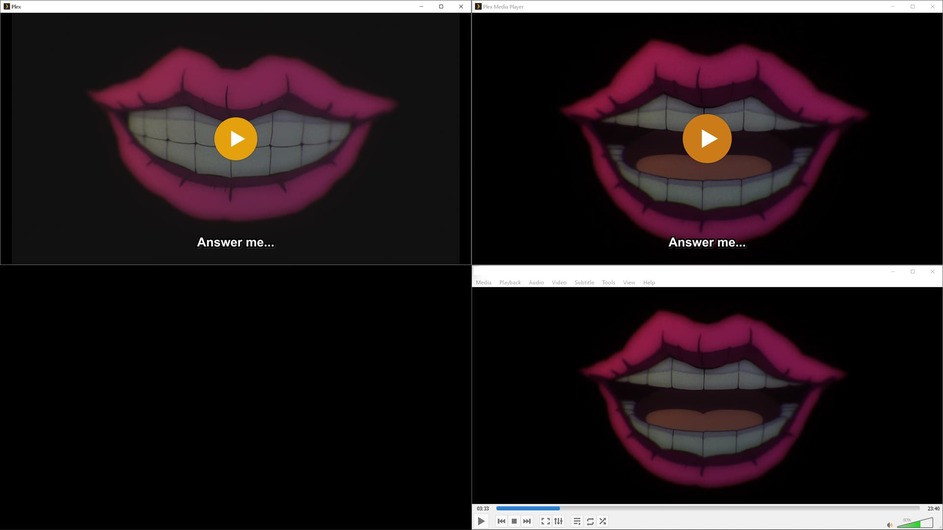This screenshot has height=530, width=943.
Task: Toggle the VLC playlist view
Action: pos(577,521)
